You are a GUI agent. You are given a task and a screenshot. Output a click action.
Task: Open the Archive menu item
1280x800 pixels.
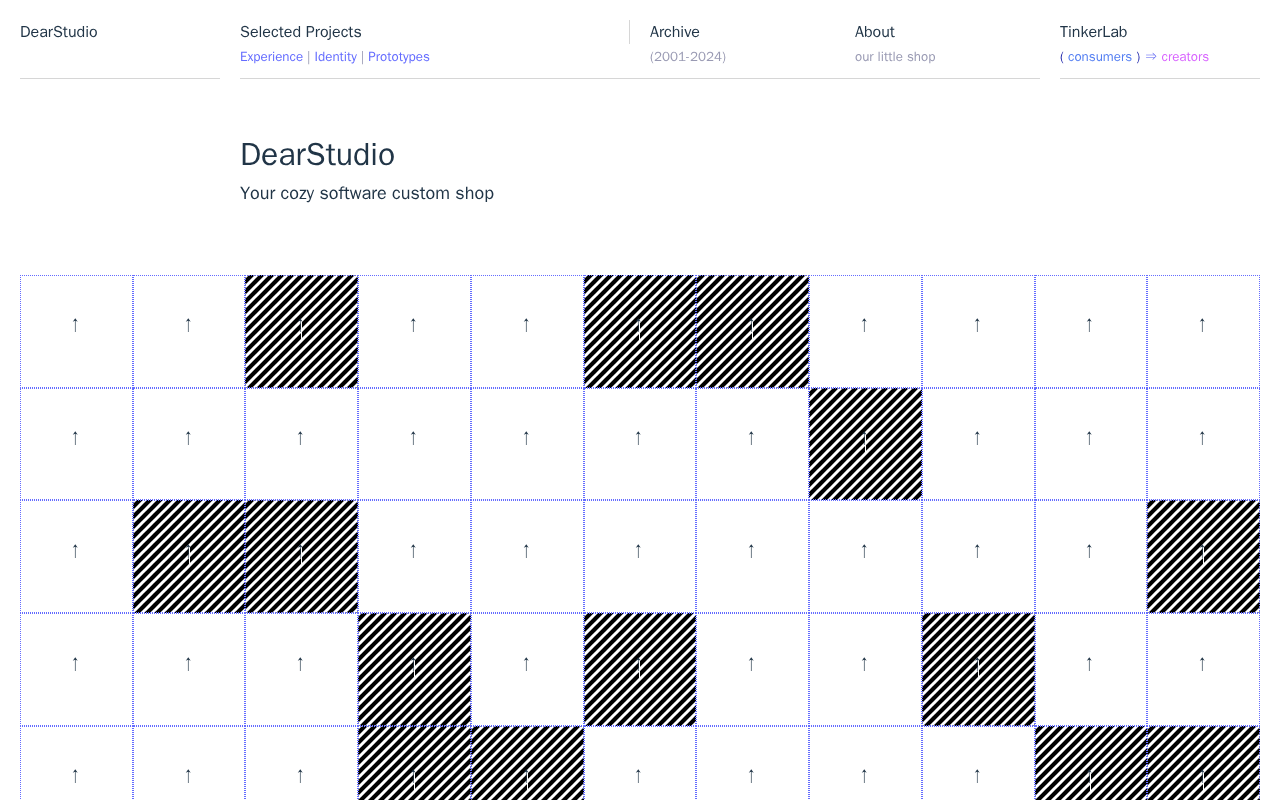(675, 32)
